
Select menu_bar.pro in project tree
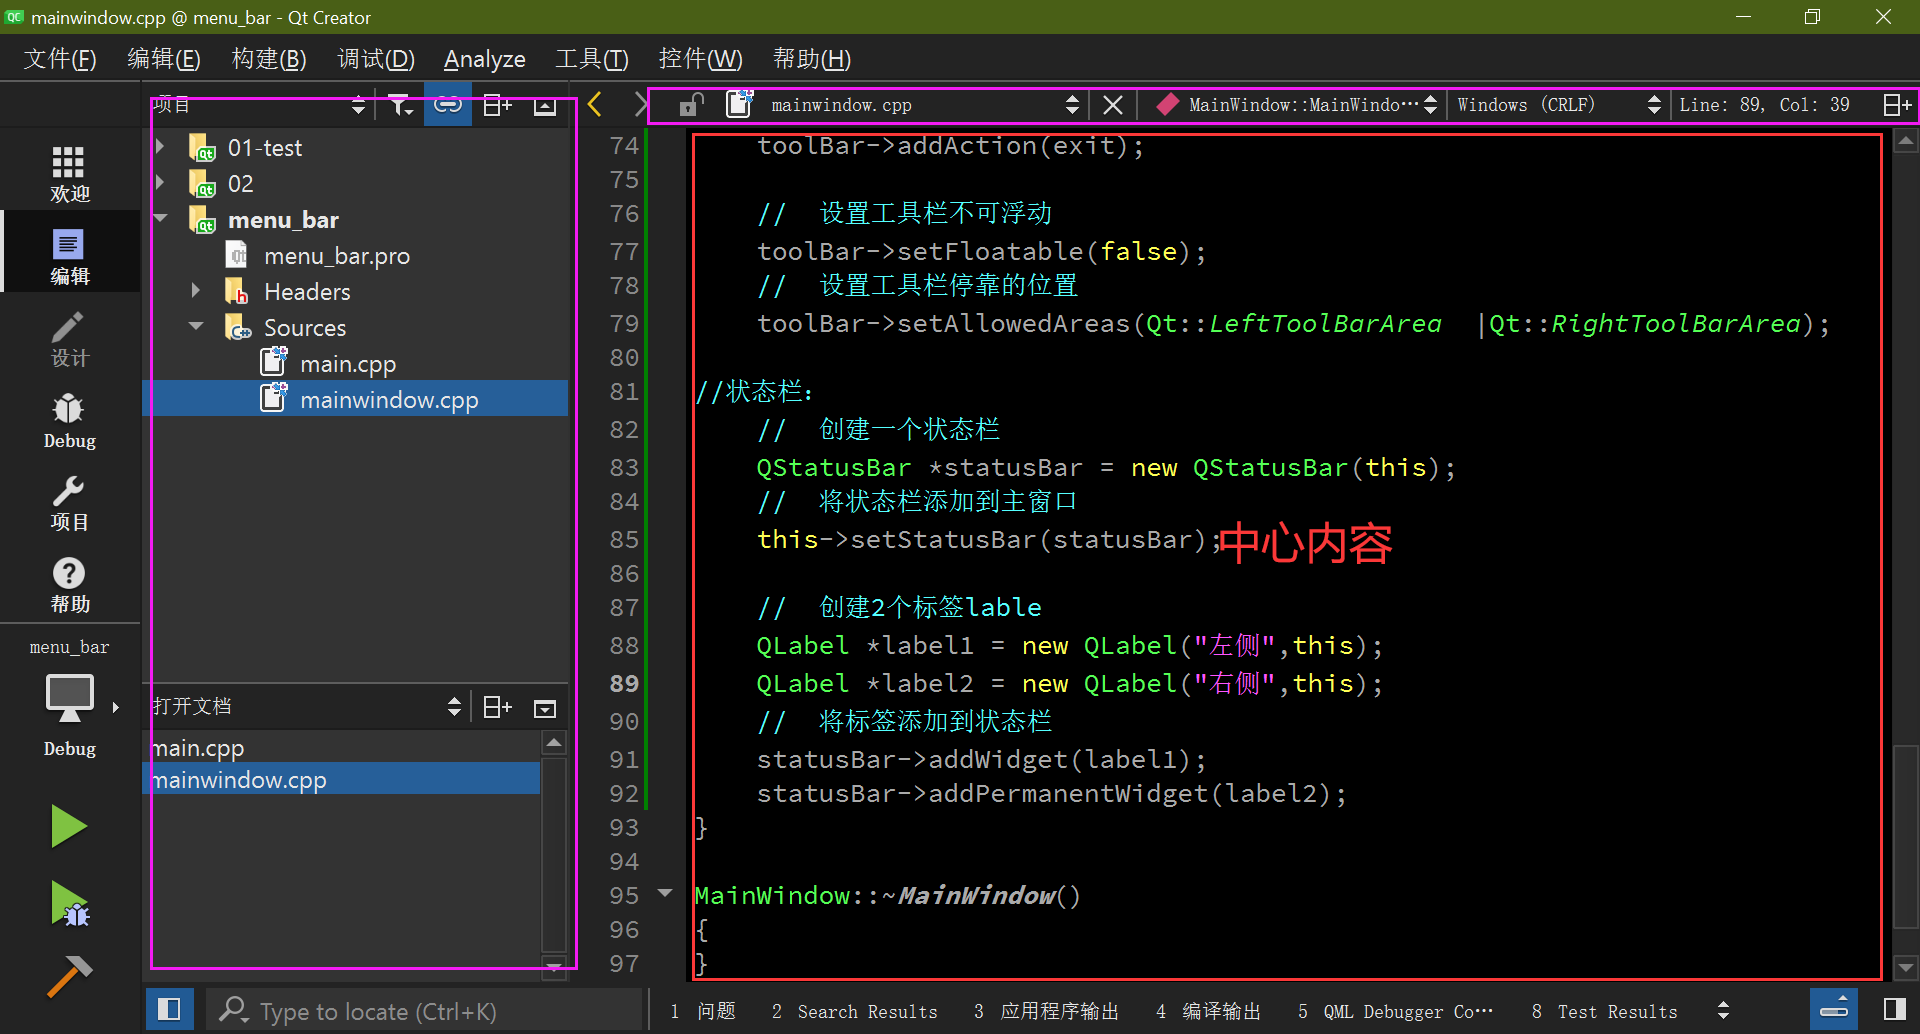(337, 255)
